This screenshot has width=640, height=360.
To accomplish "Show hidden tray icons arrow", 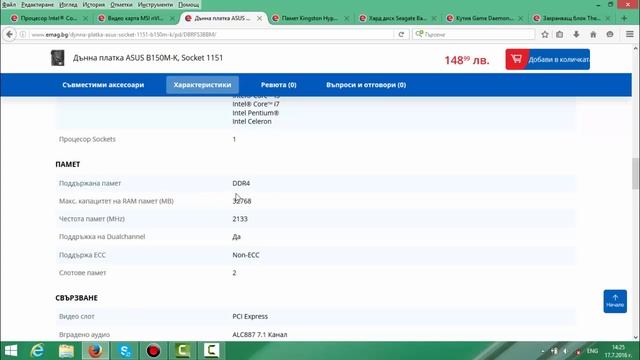I will pyautogui.click(x=542, y=351).
